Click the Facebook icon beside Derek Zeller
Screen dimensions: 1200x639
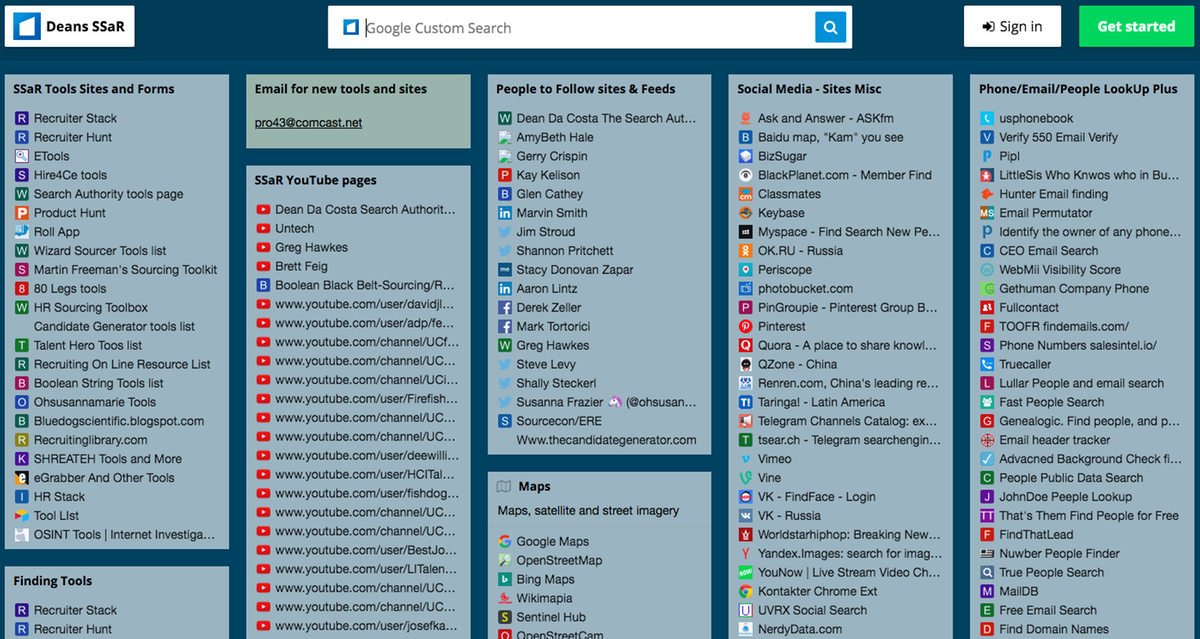[x=505, y=308]
